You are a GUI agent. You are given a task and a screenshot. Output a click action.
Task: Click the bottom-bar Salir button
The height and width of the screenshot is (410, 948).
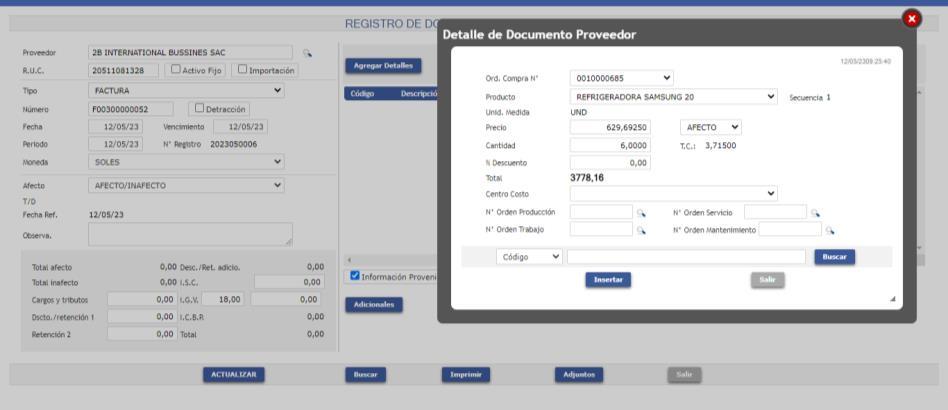684,375
